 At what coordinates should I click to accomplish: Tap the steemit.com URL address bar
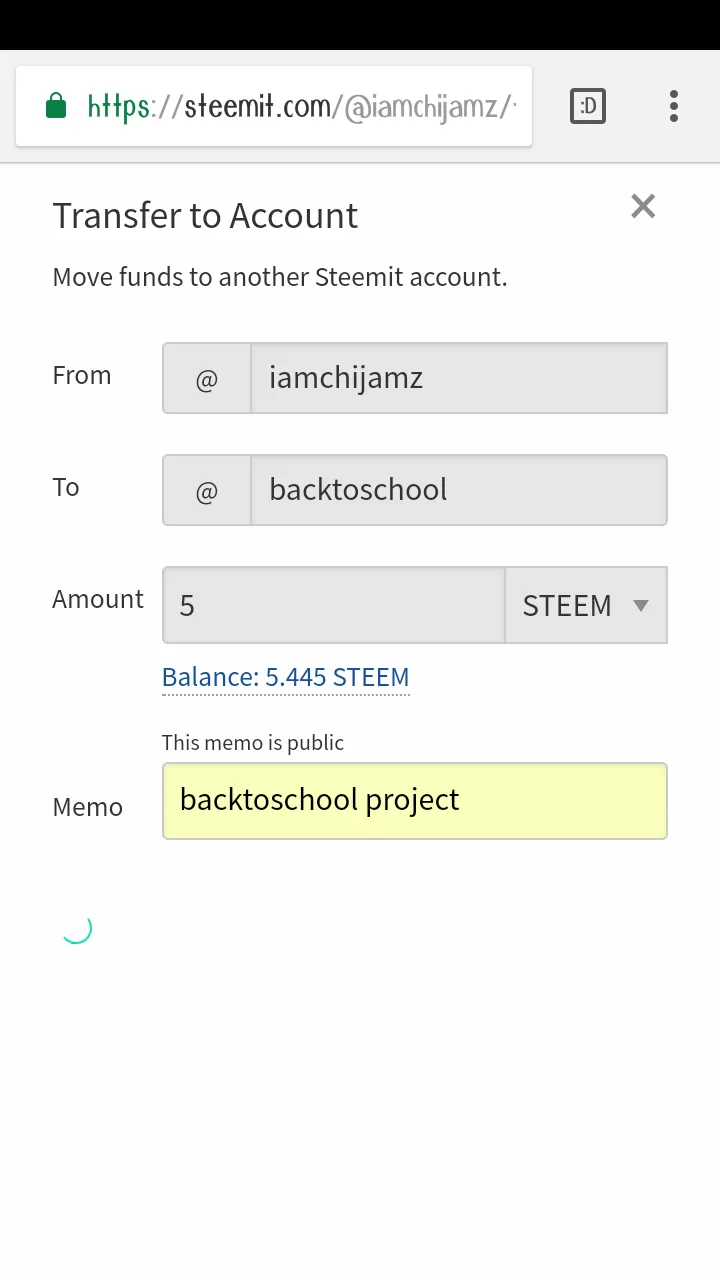274,106
